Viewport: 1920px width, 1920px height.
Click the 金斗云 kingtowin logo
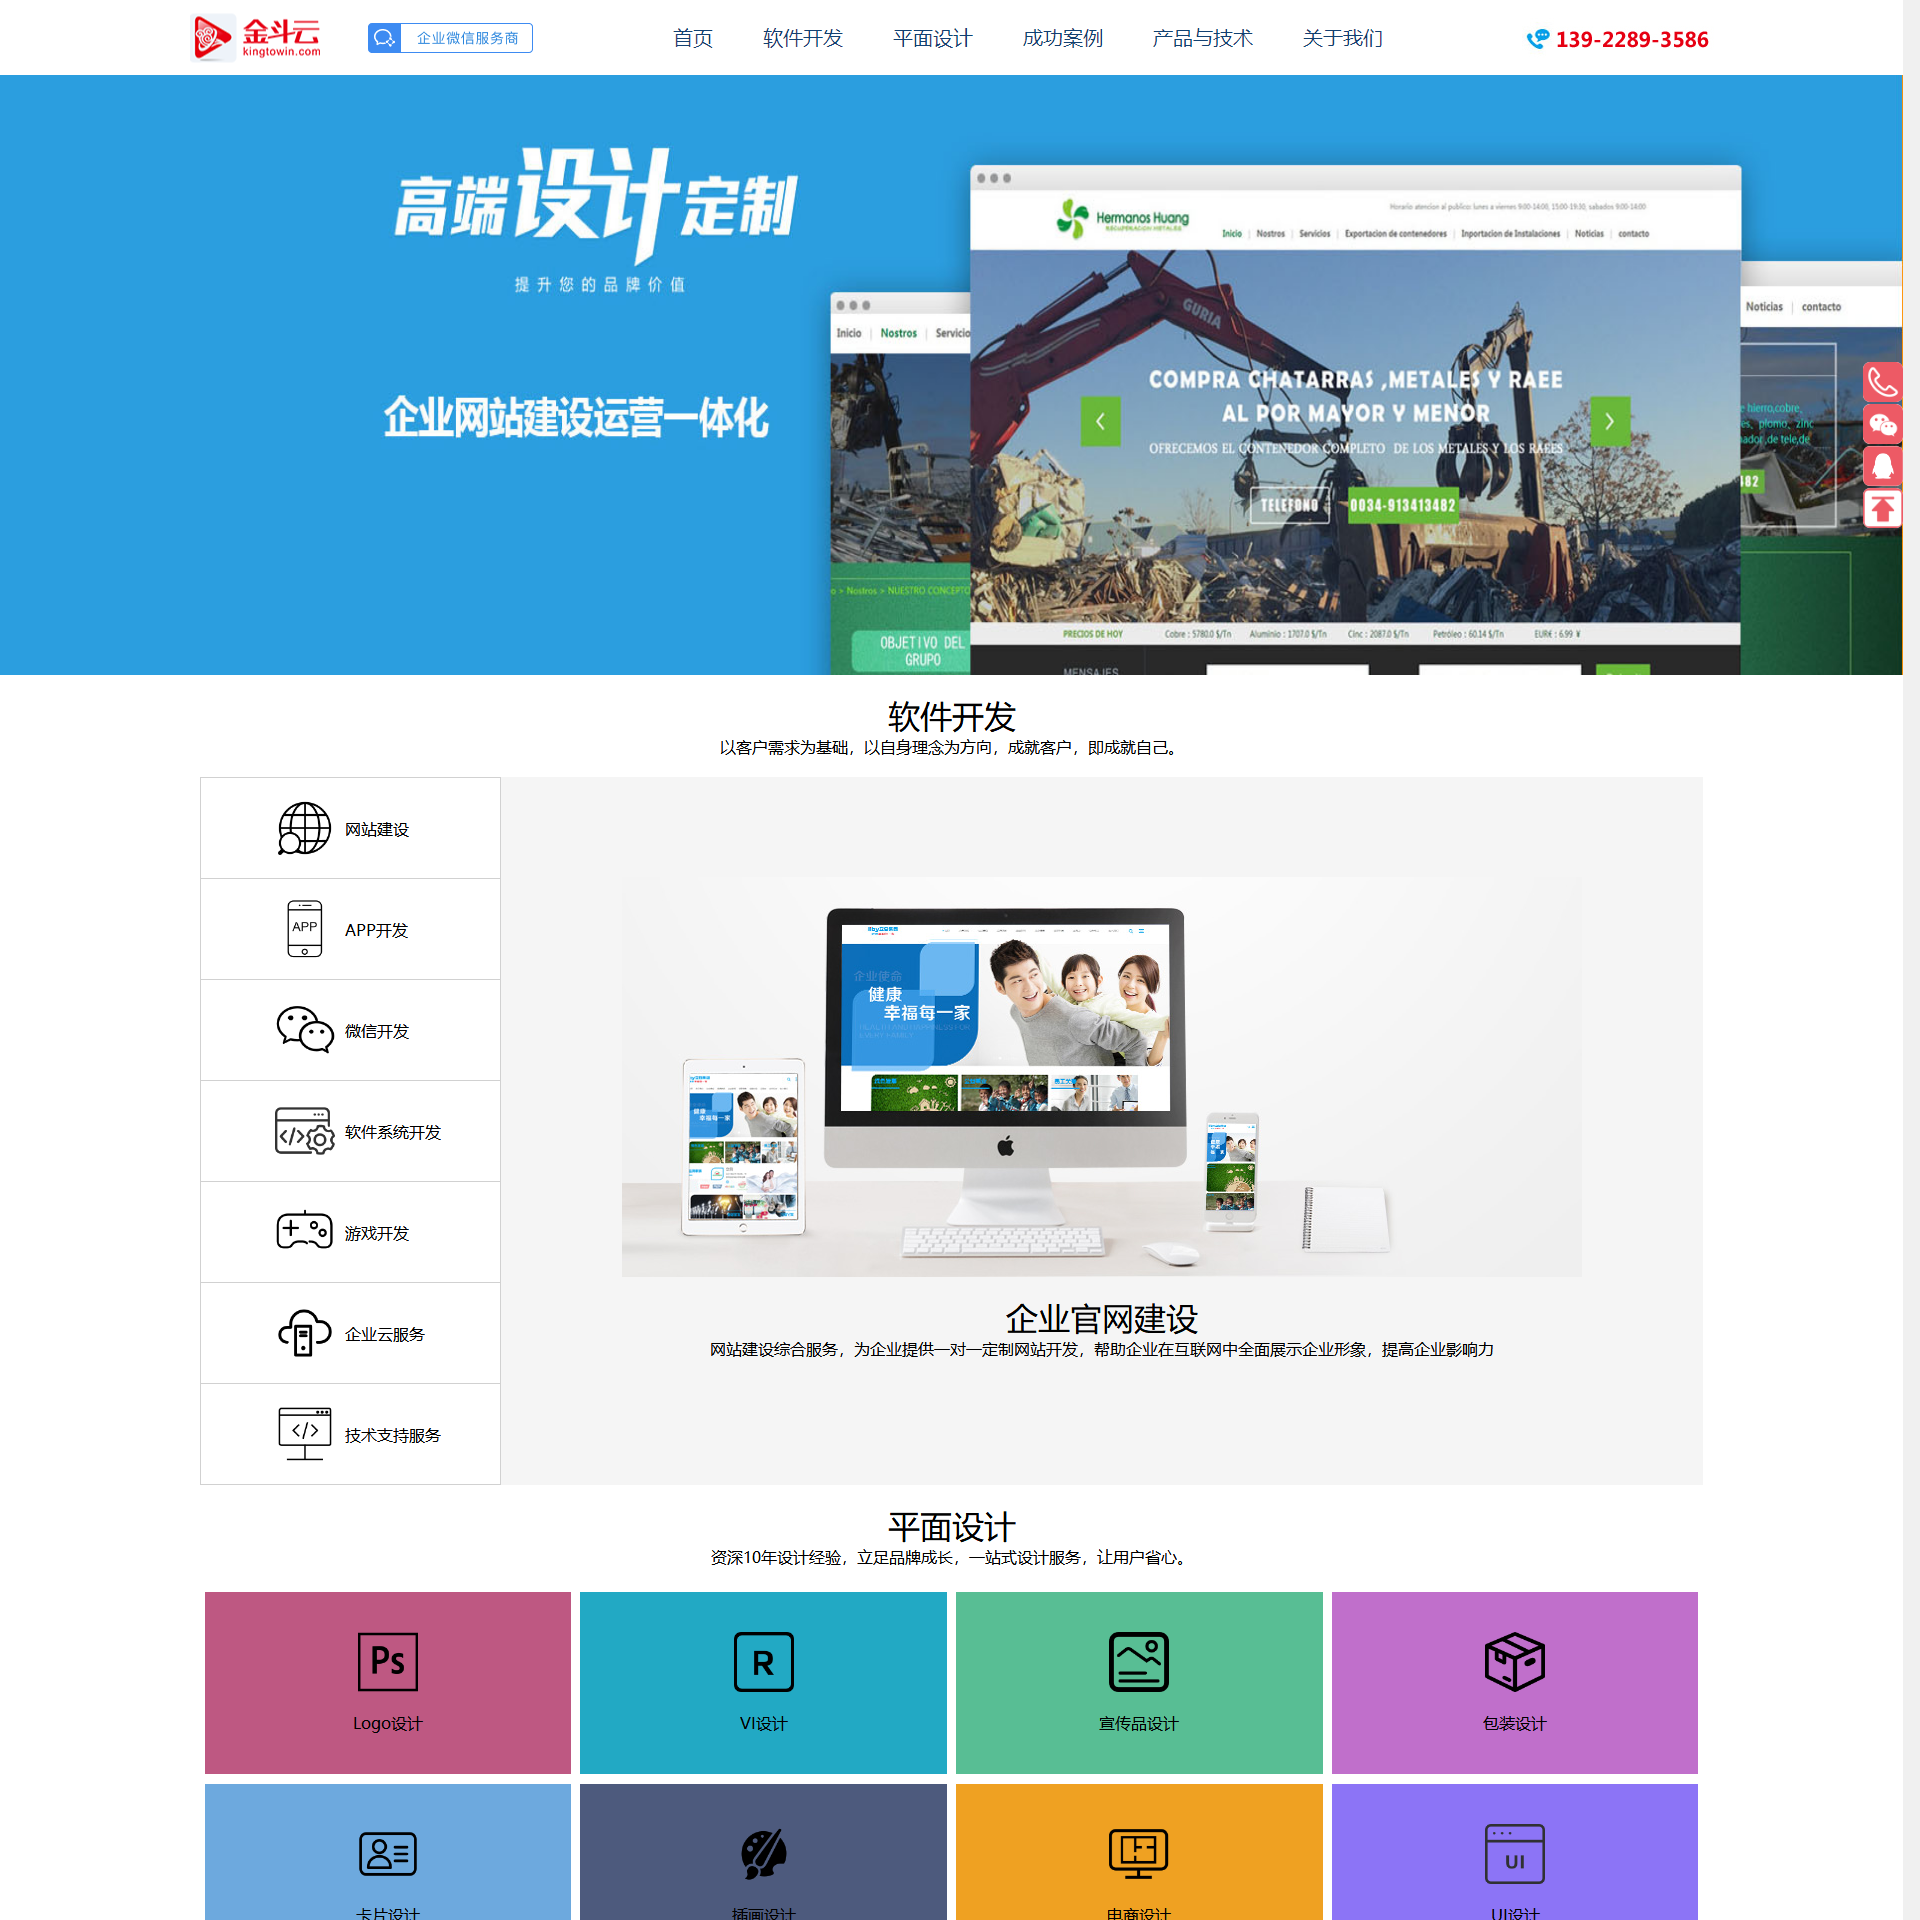[257, 38]
